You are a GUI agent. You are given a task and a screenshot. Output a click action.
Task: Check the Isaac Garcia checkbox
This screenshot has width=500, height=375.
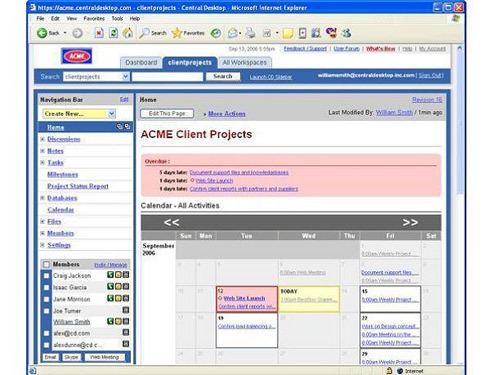pyautogui.click(x=46, y=287)
